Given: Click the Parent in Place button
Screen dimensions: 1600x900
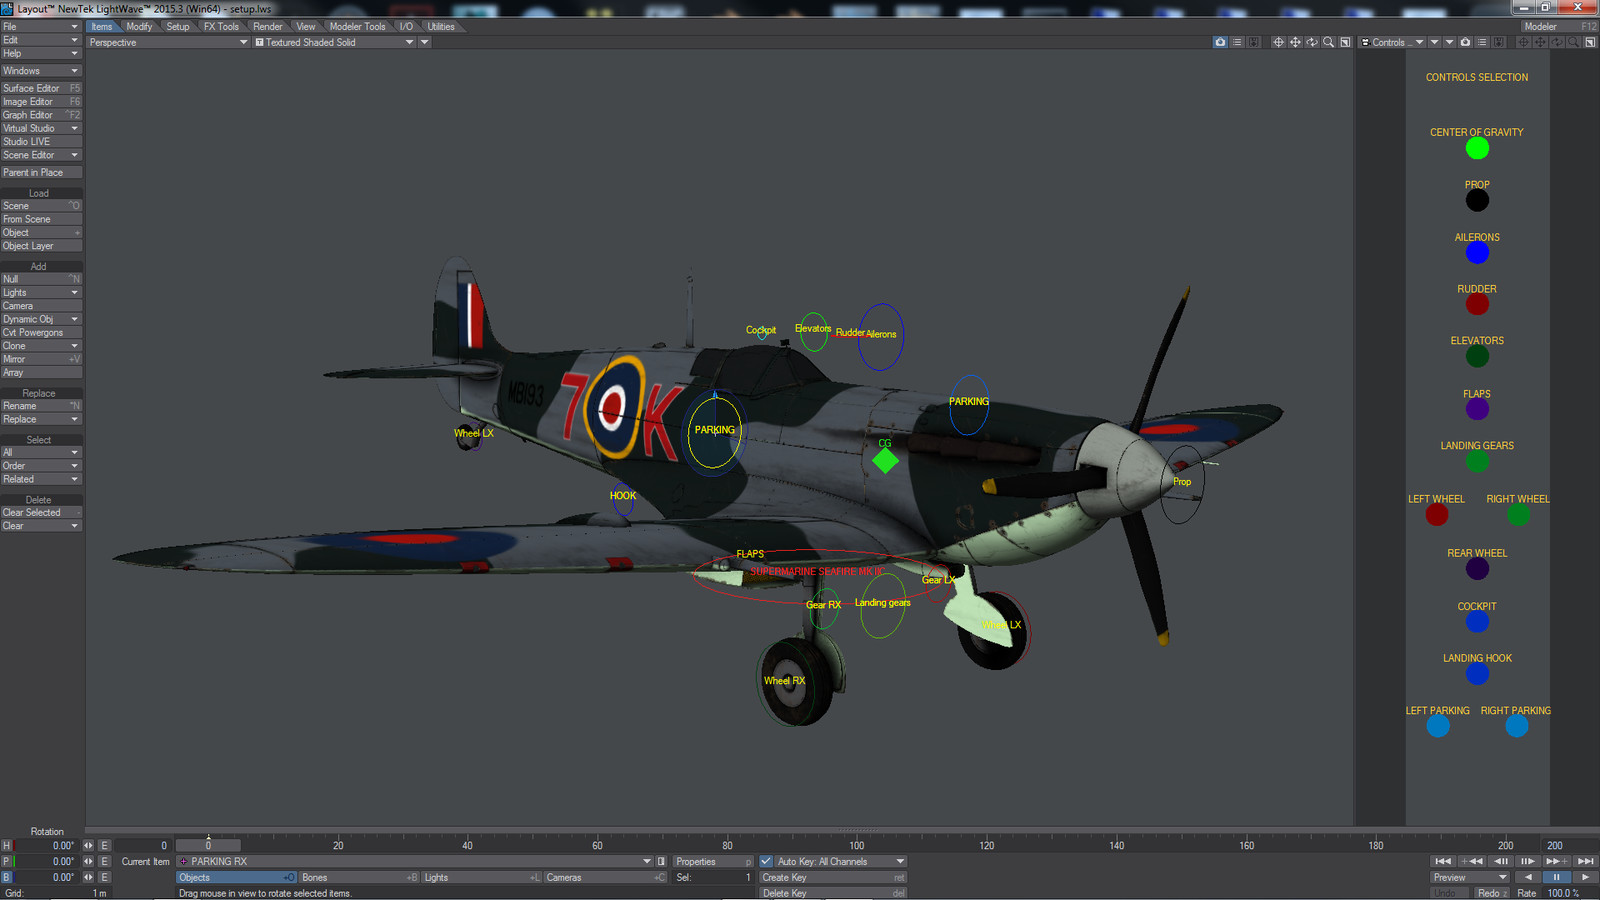Looking at the screenshot, I should coord(41,172).
